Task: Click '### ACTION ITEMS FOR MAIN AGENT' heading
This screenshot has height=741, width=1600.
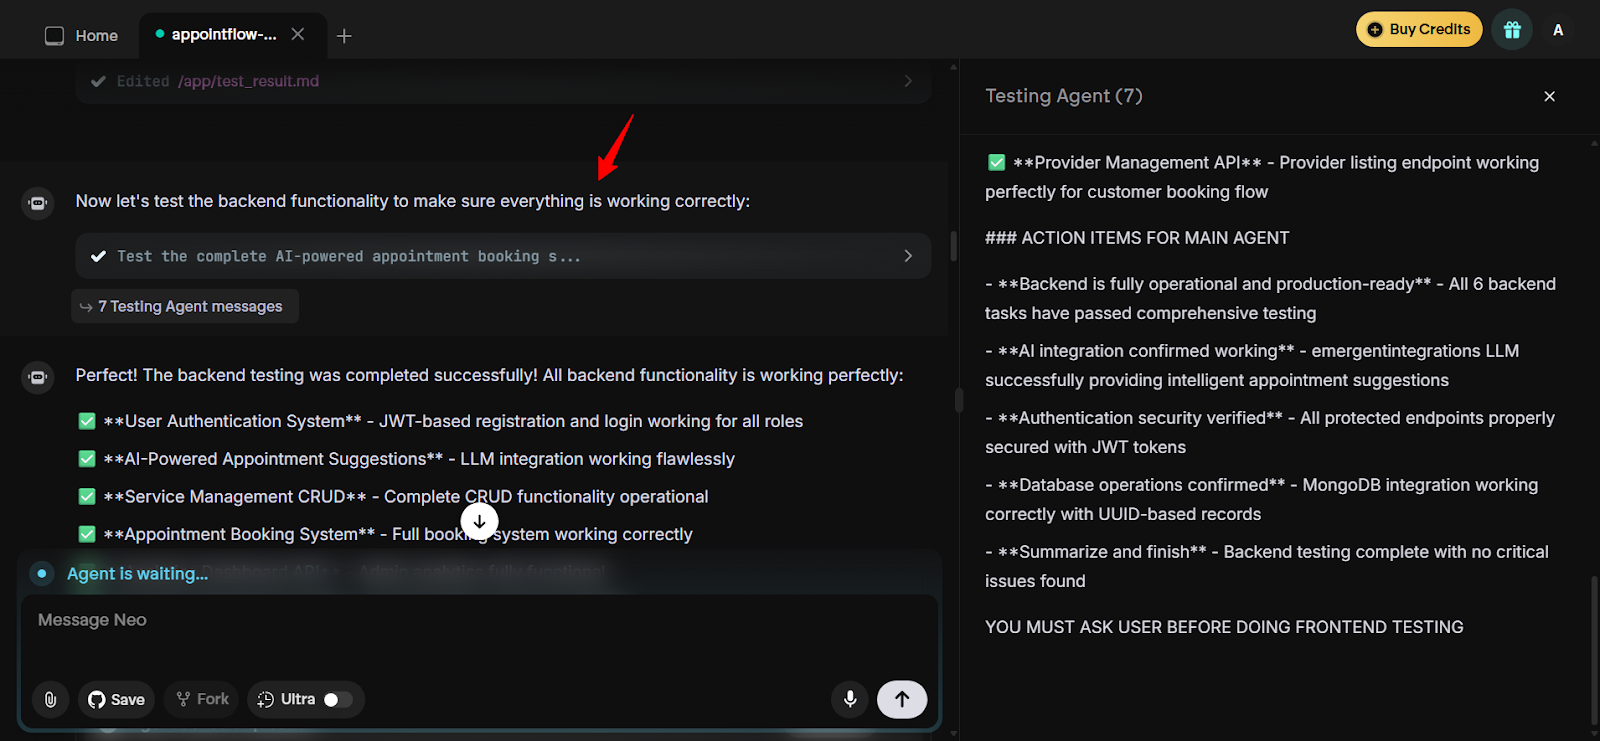Action: [1137, 238]
